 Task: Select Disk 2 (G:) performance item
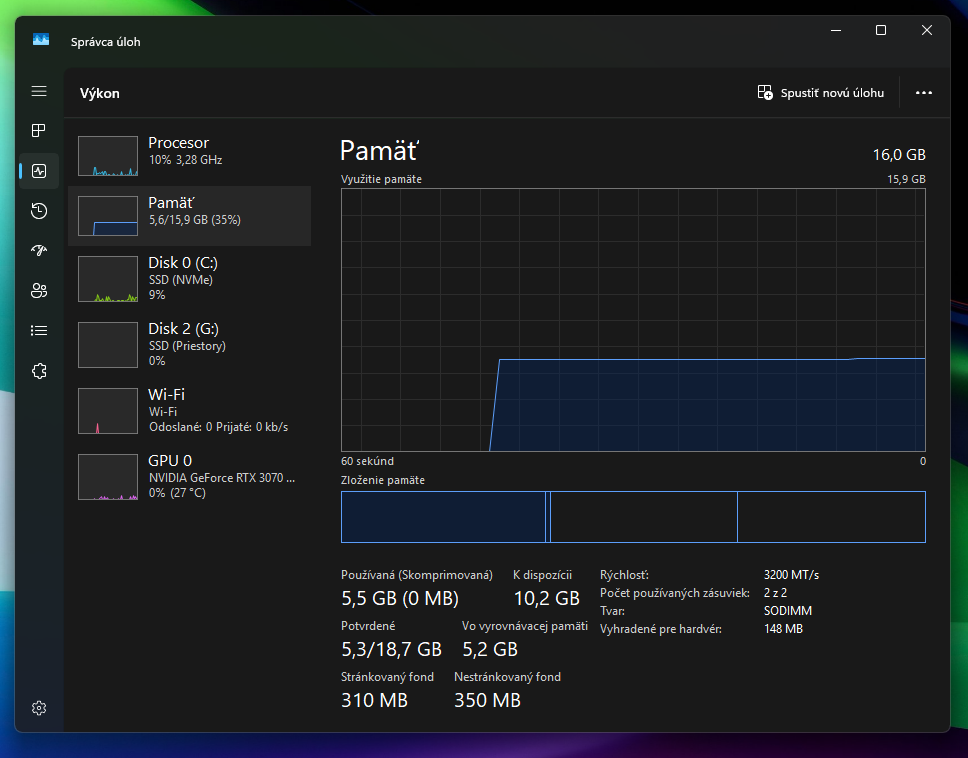189,343
